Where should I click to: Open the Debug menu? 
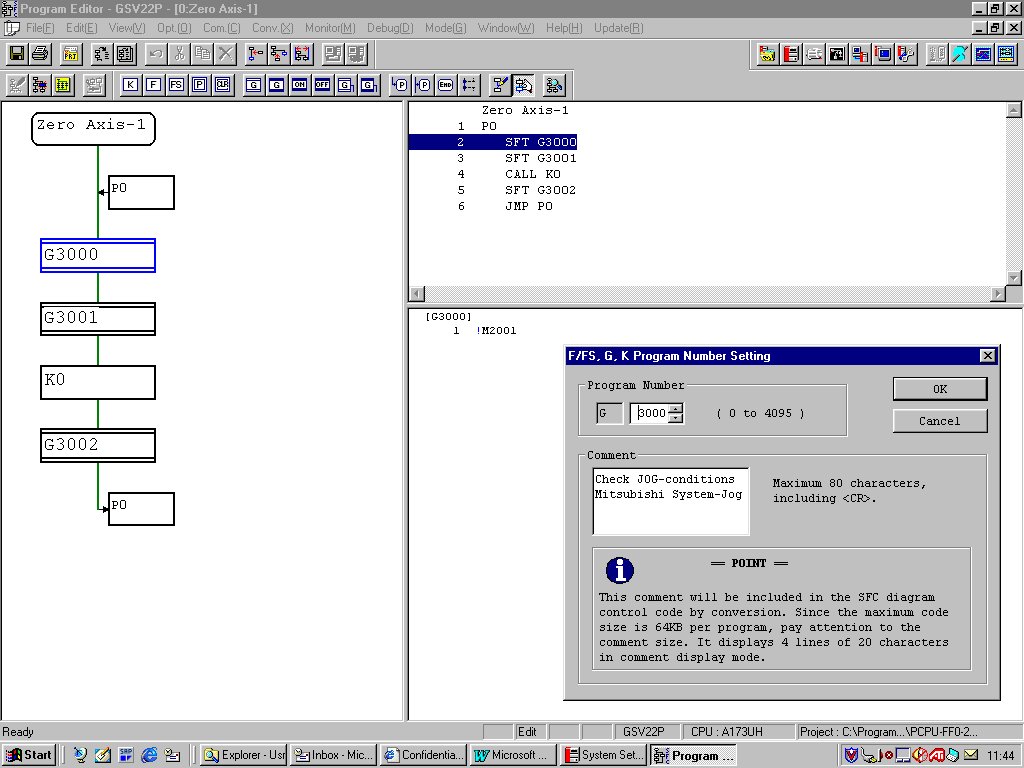tap(390, 28)
